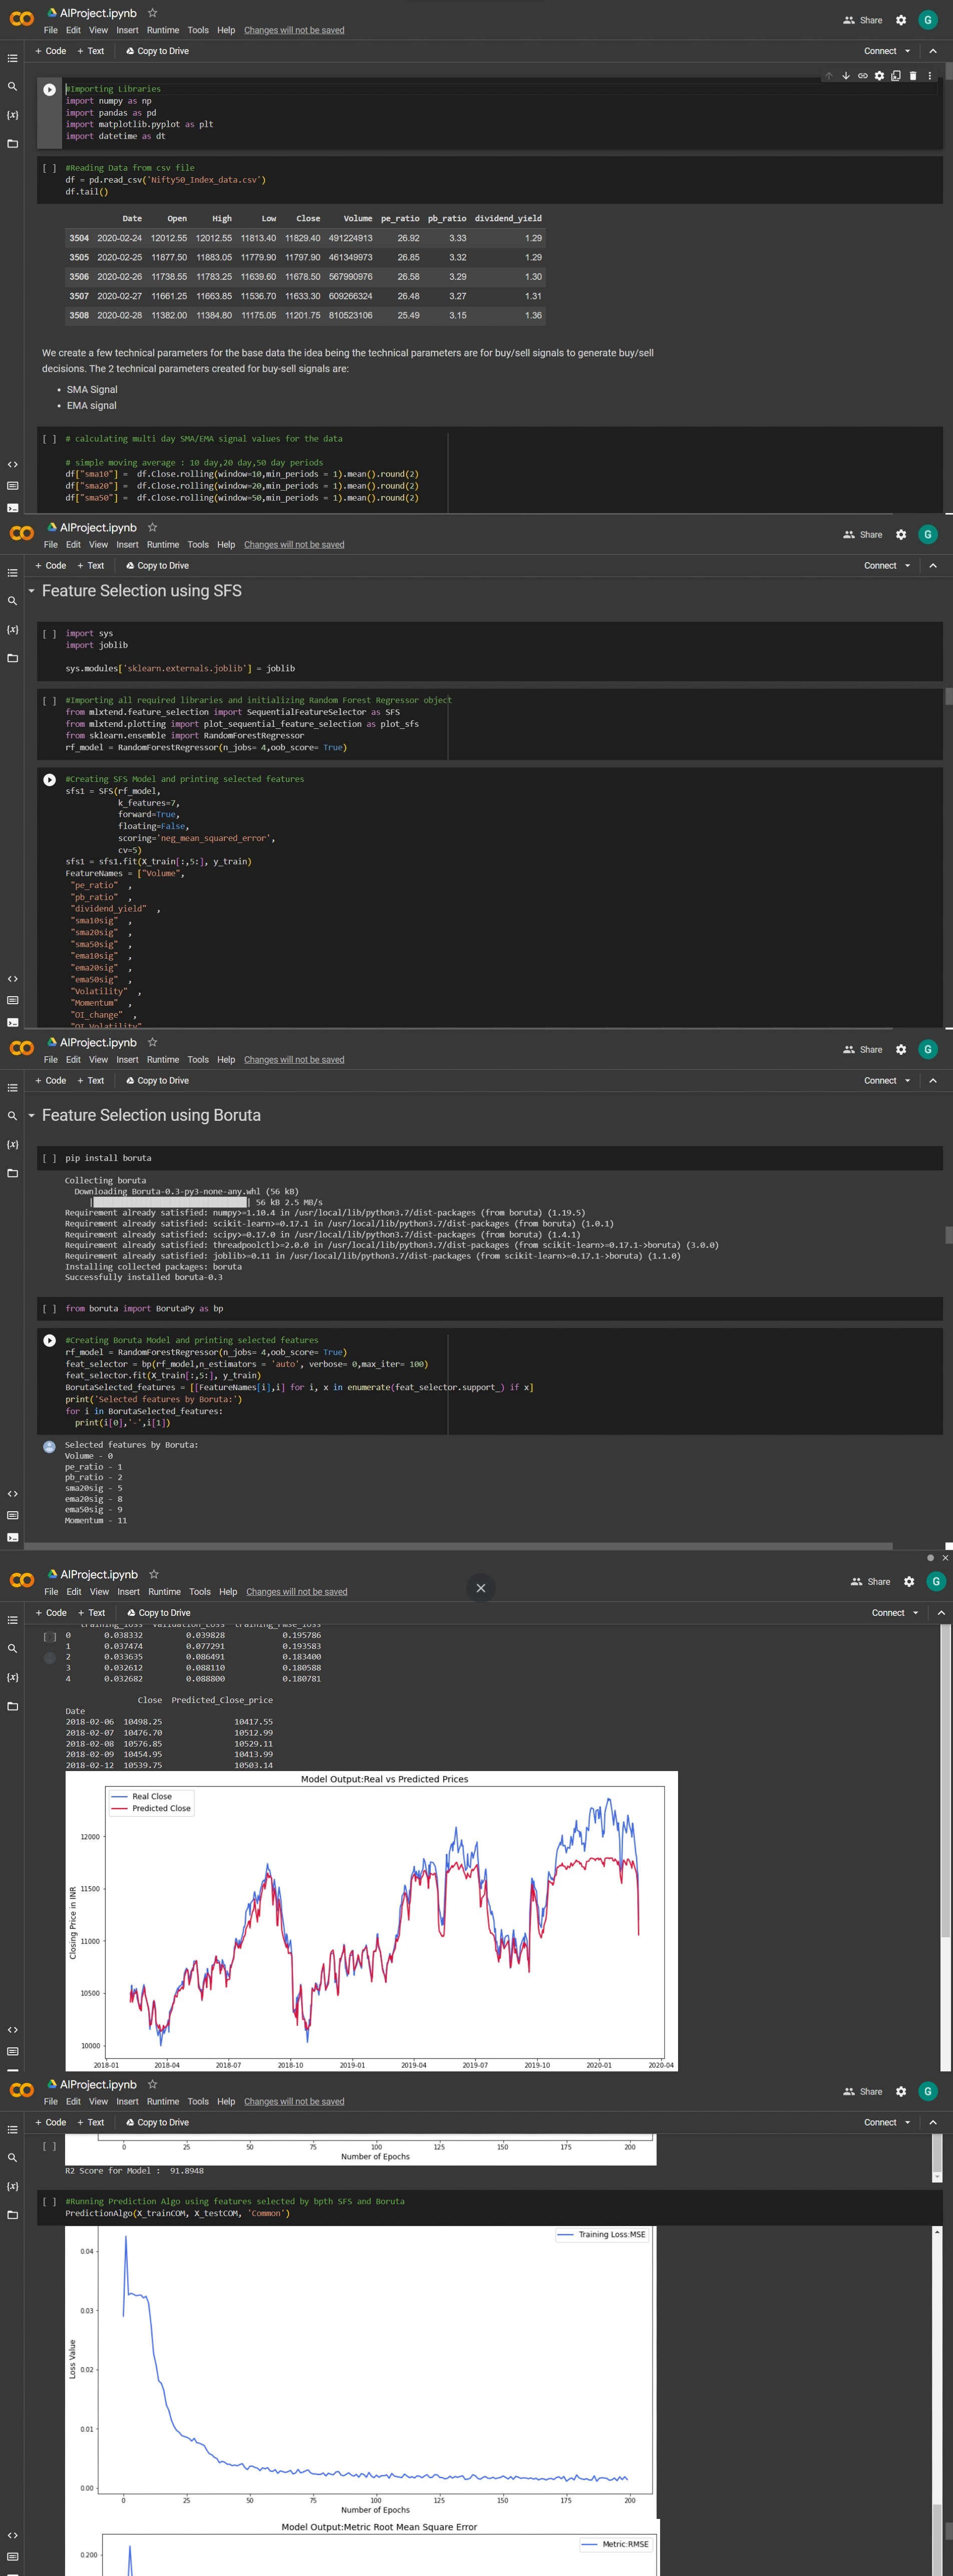Toggle header chevron in Real vs Predicted window
953x2576 pixels.
[x=940, y=1612]
